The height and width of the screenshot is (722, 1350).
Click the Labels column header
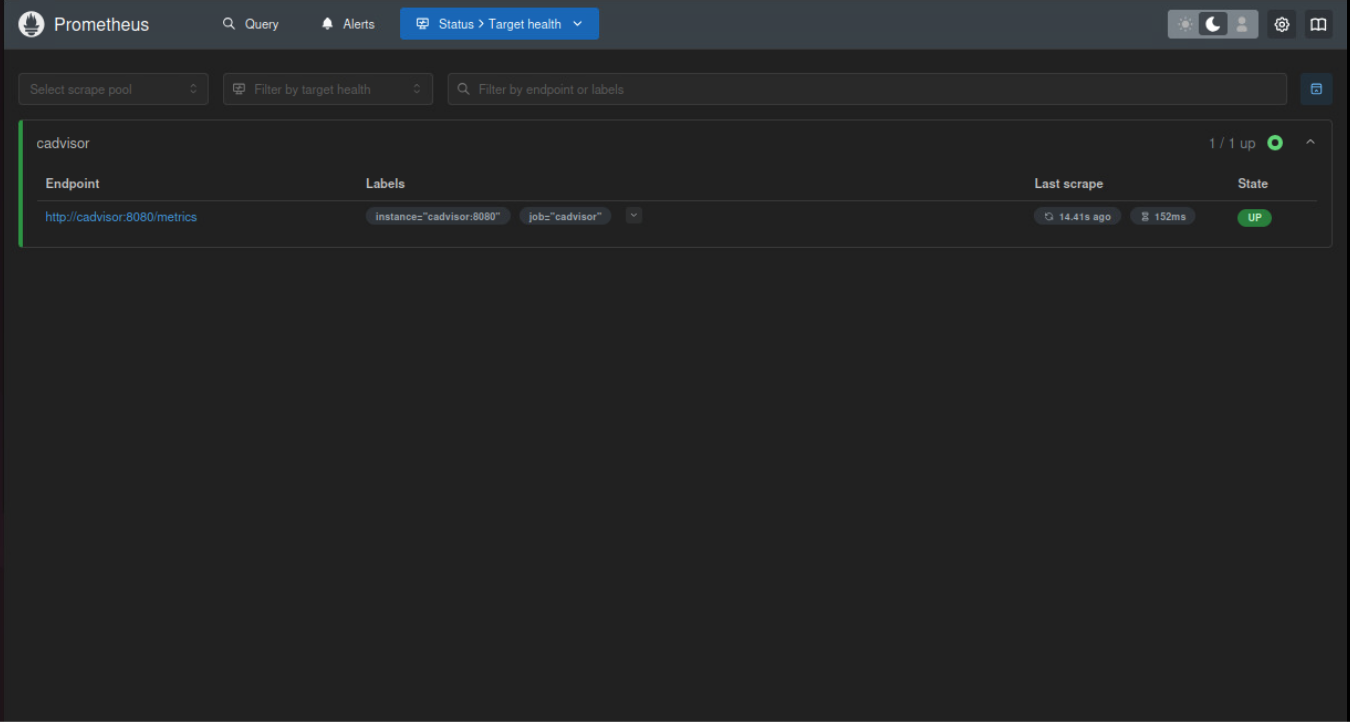tap(385, 183)
